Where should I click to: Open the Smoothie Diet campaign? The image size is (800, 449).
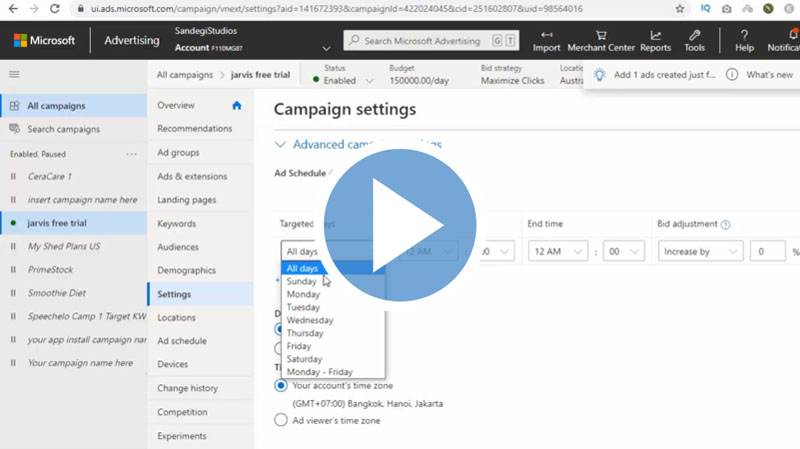click(57, 293)
